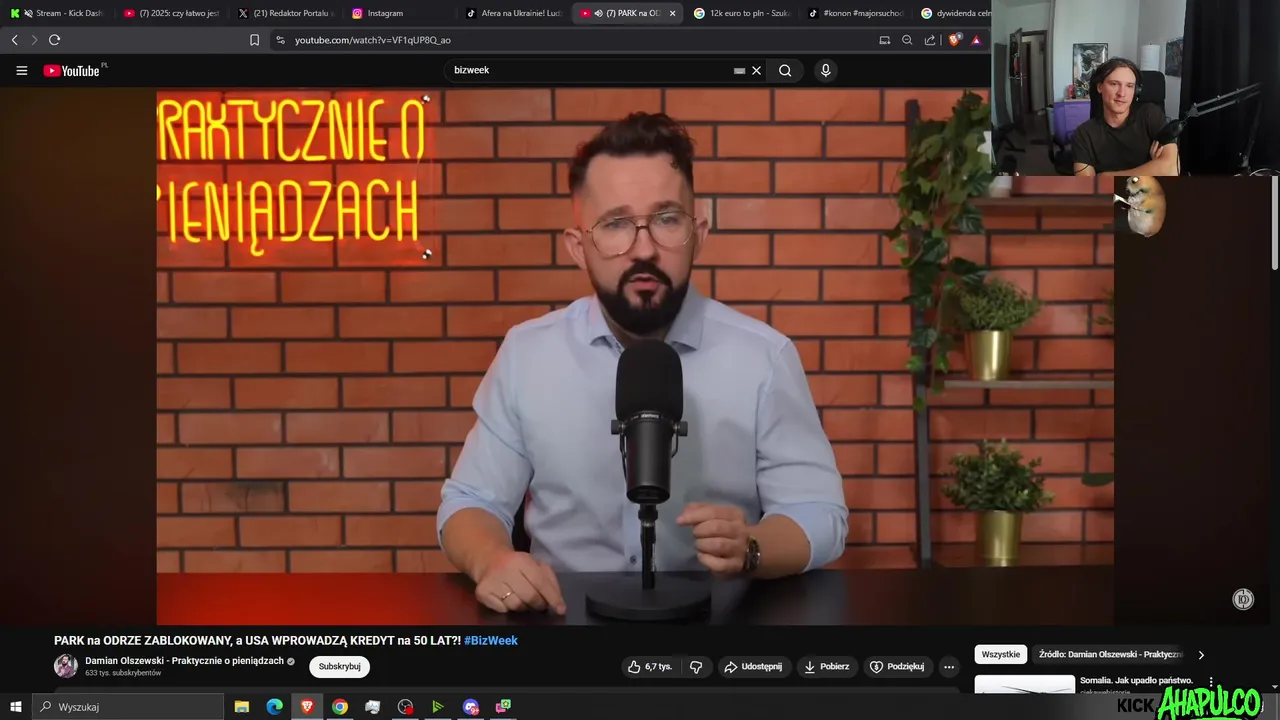Viewport: 1280px width, 720px height.
Task: Open Discord icon in taskbar
Action: pyautogui.click(x=471, y=707)
